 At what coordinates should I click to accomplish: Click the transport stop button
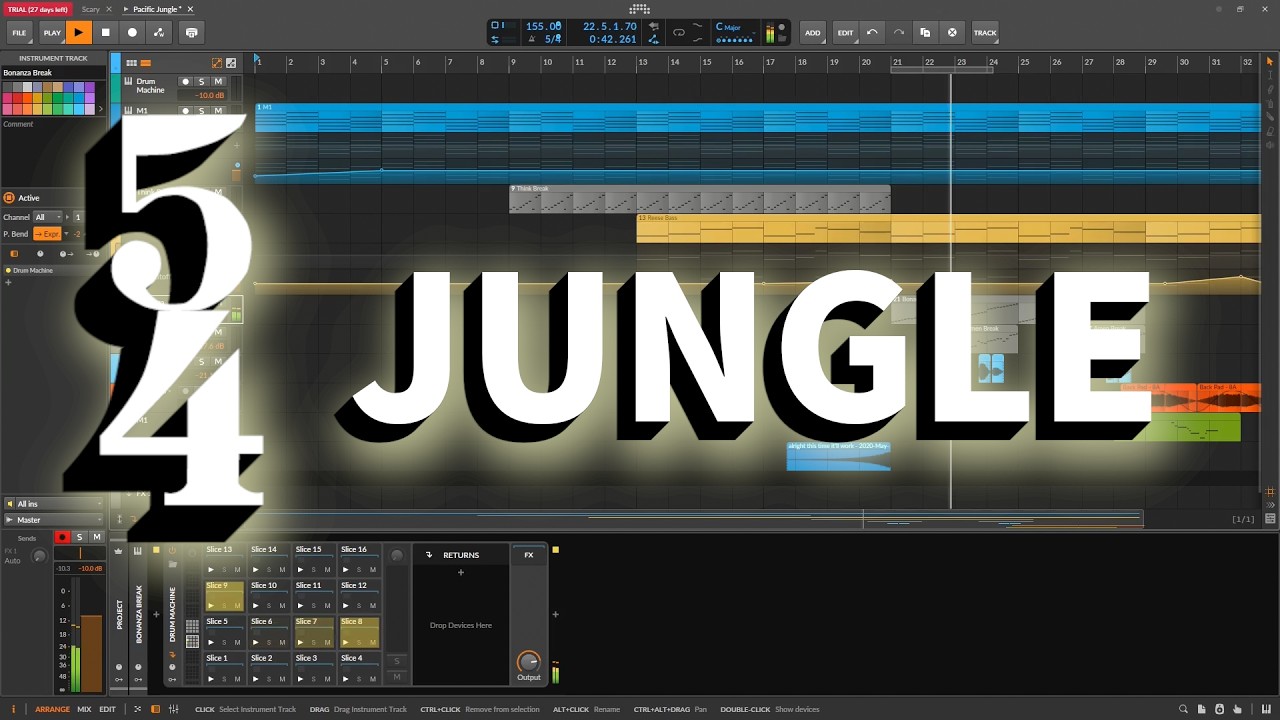[x=105, y=32]
